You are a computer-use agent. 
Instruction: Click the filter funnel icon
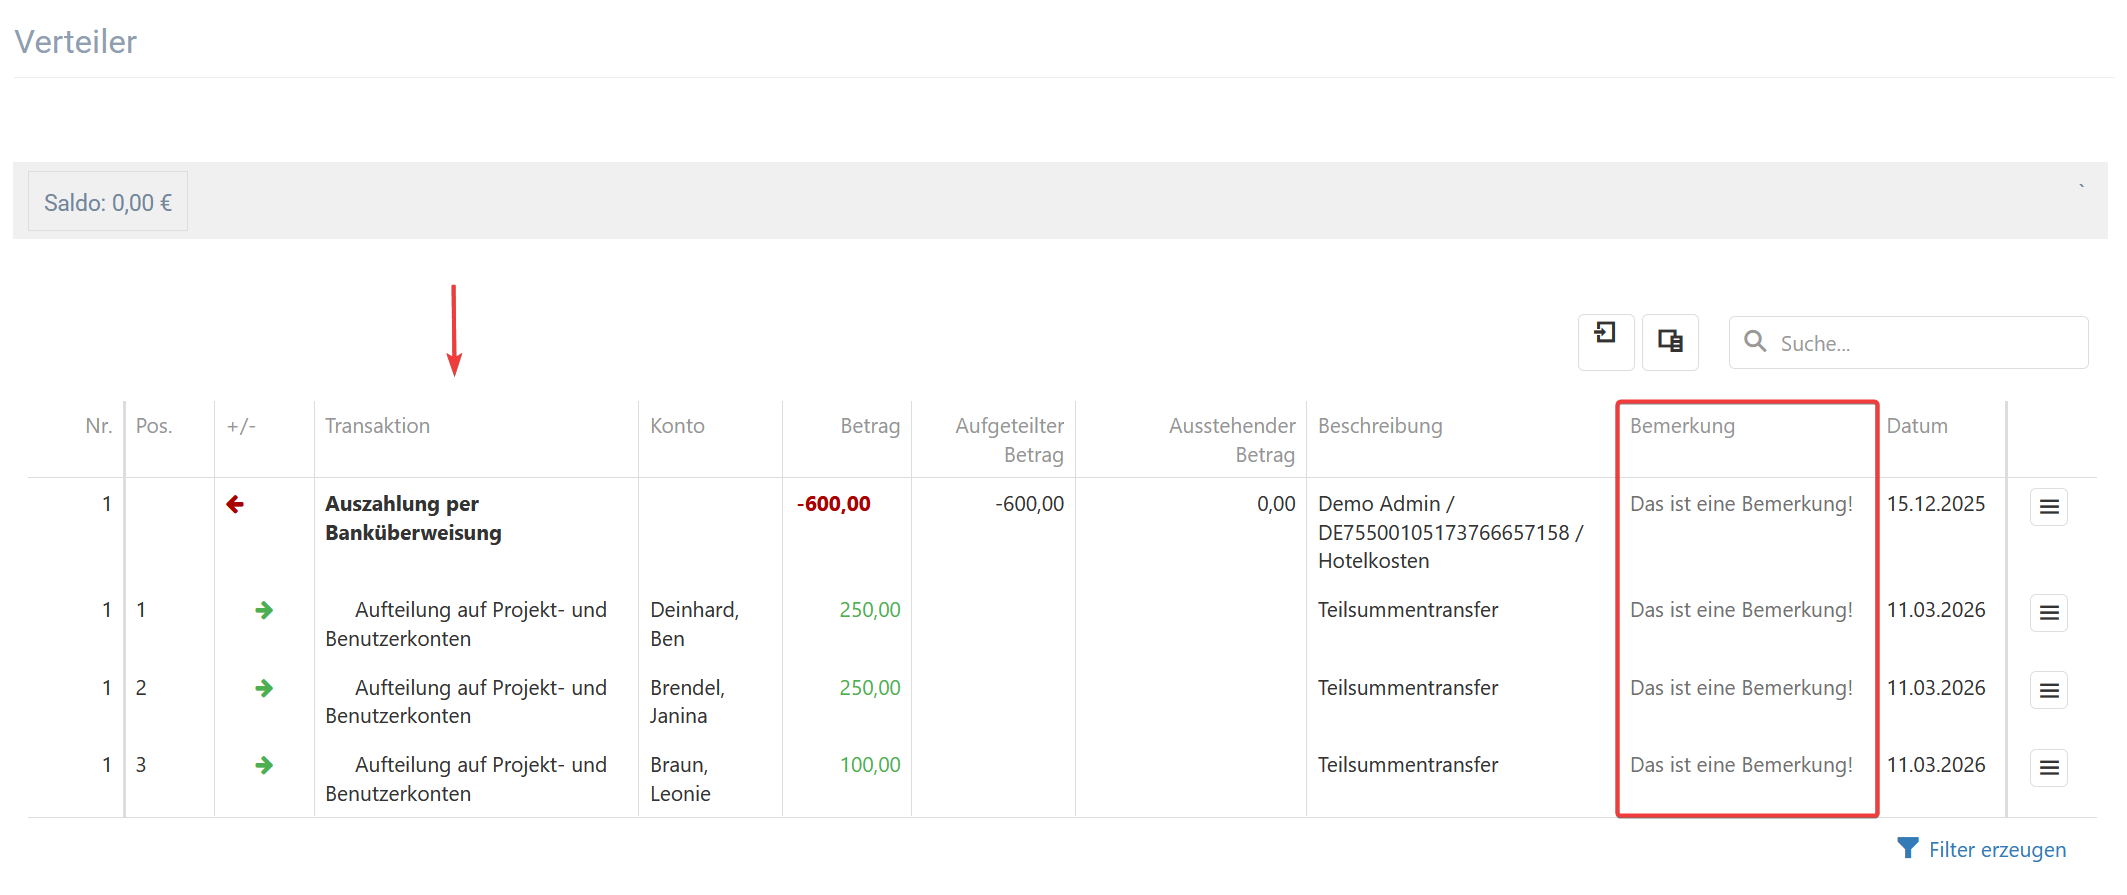(1907, 849)
